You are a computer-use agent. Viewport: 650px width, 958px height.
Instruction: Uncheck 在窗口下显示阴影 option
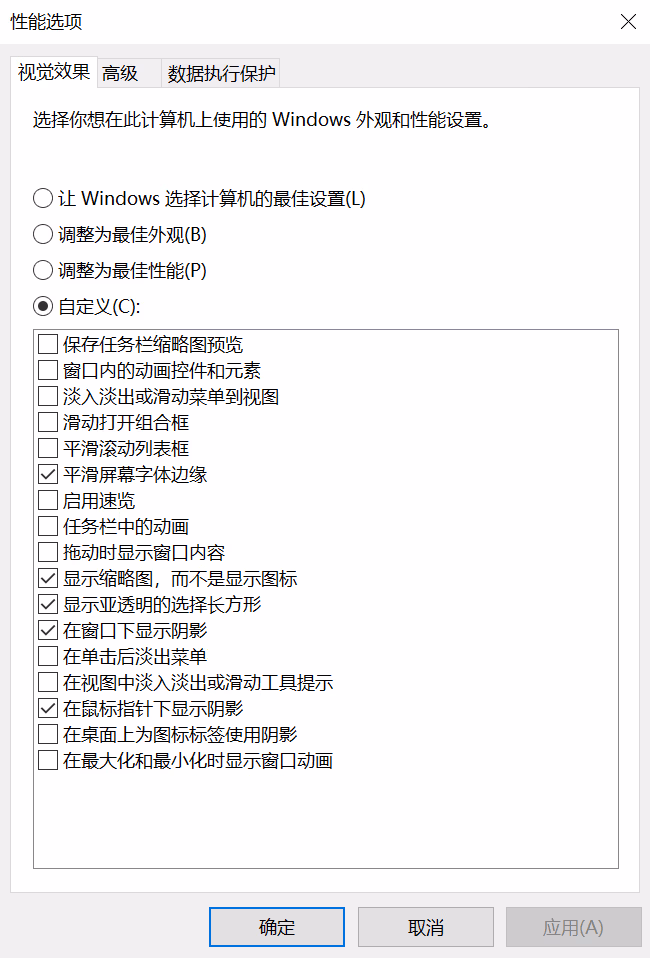(48, 631)
